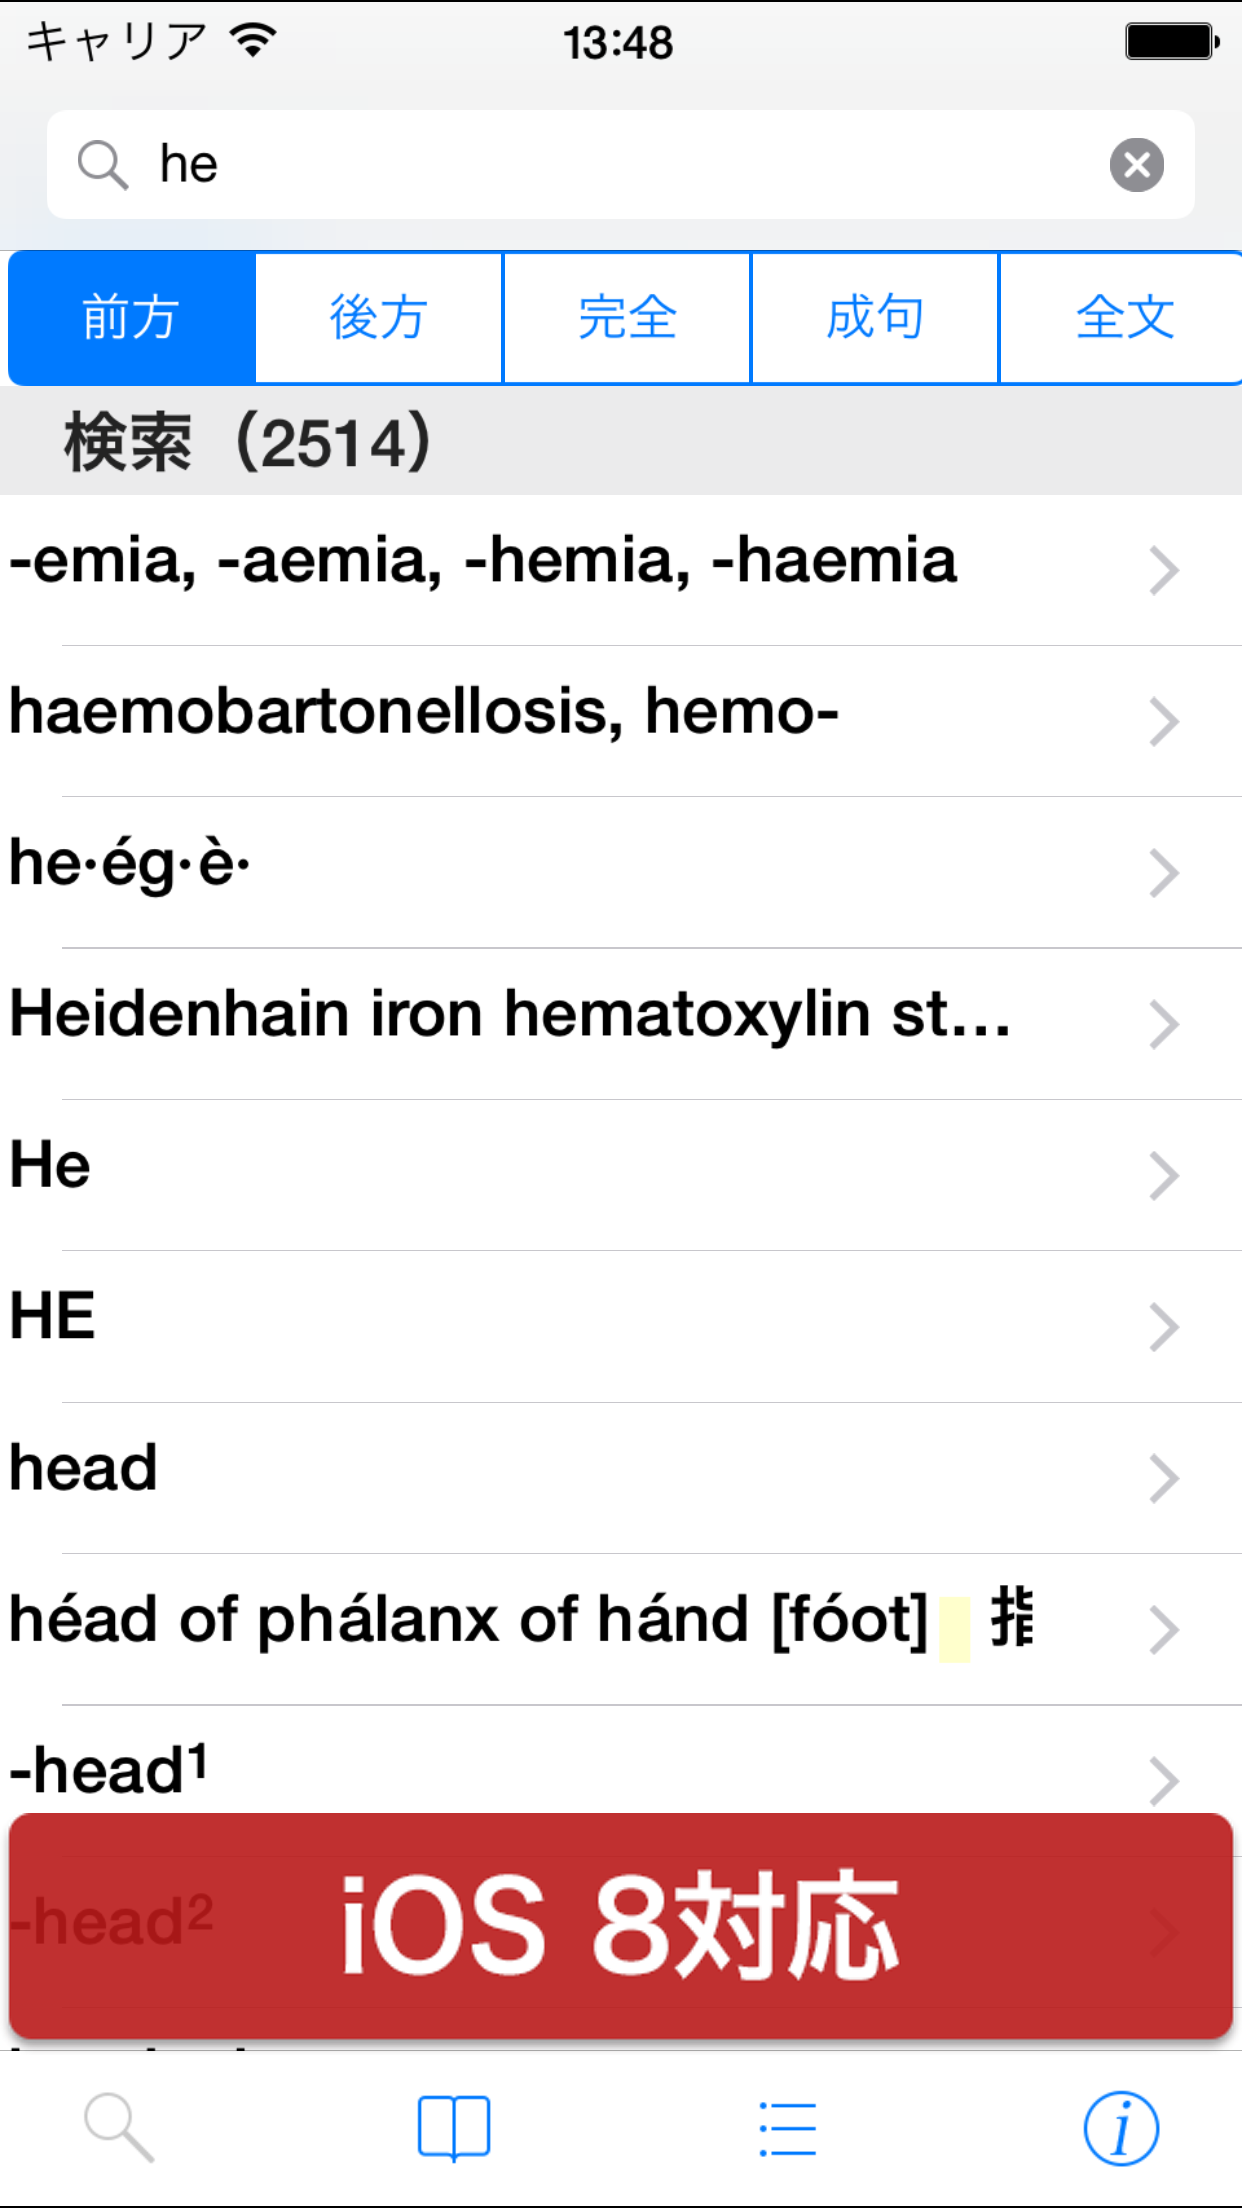Open the HE uppercase entry
Image resolution: width=1242 pixels, height=2208 pixels.
[x=54, y=1316]
